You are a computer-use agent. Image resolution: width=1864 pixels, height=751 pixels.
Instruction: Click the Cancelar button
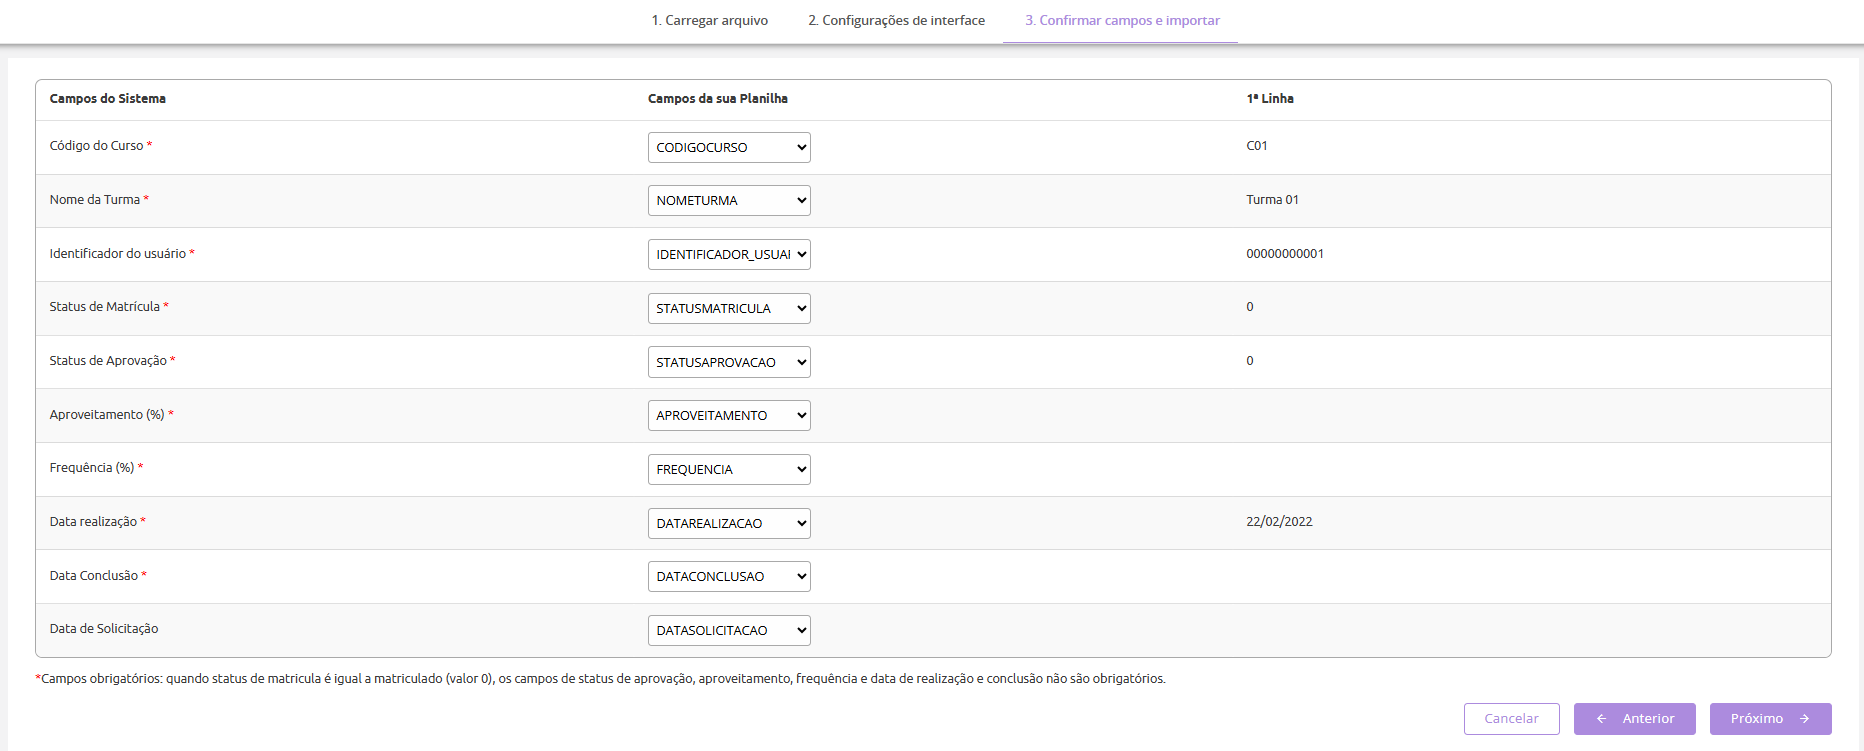click(1511, 719)
